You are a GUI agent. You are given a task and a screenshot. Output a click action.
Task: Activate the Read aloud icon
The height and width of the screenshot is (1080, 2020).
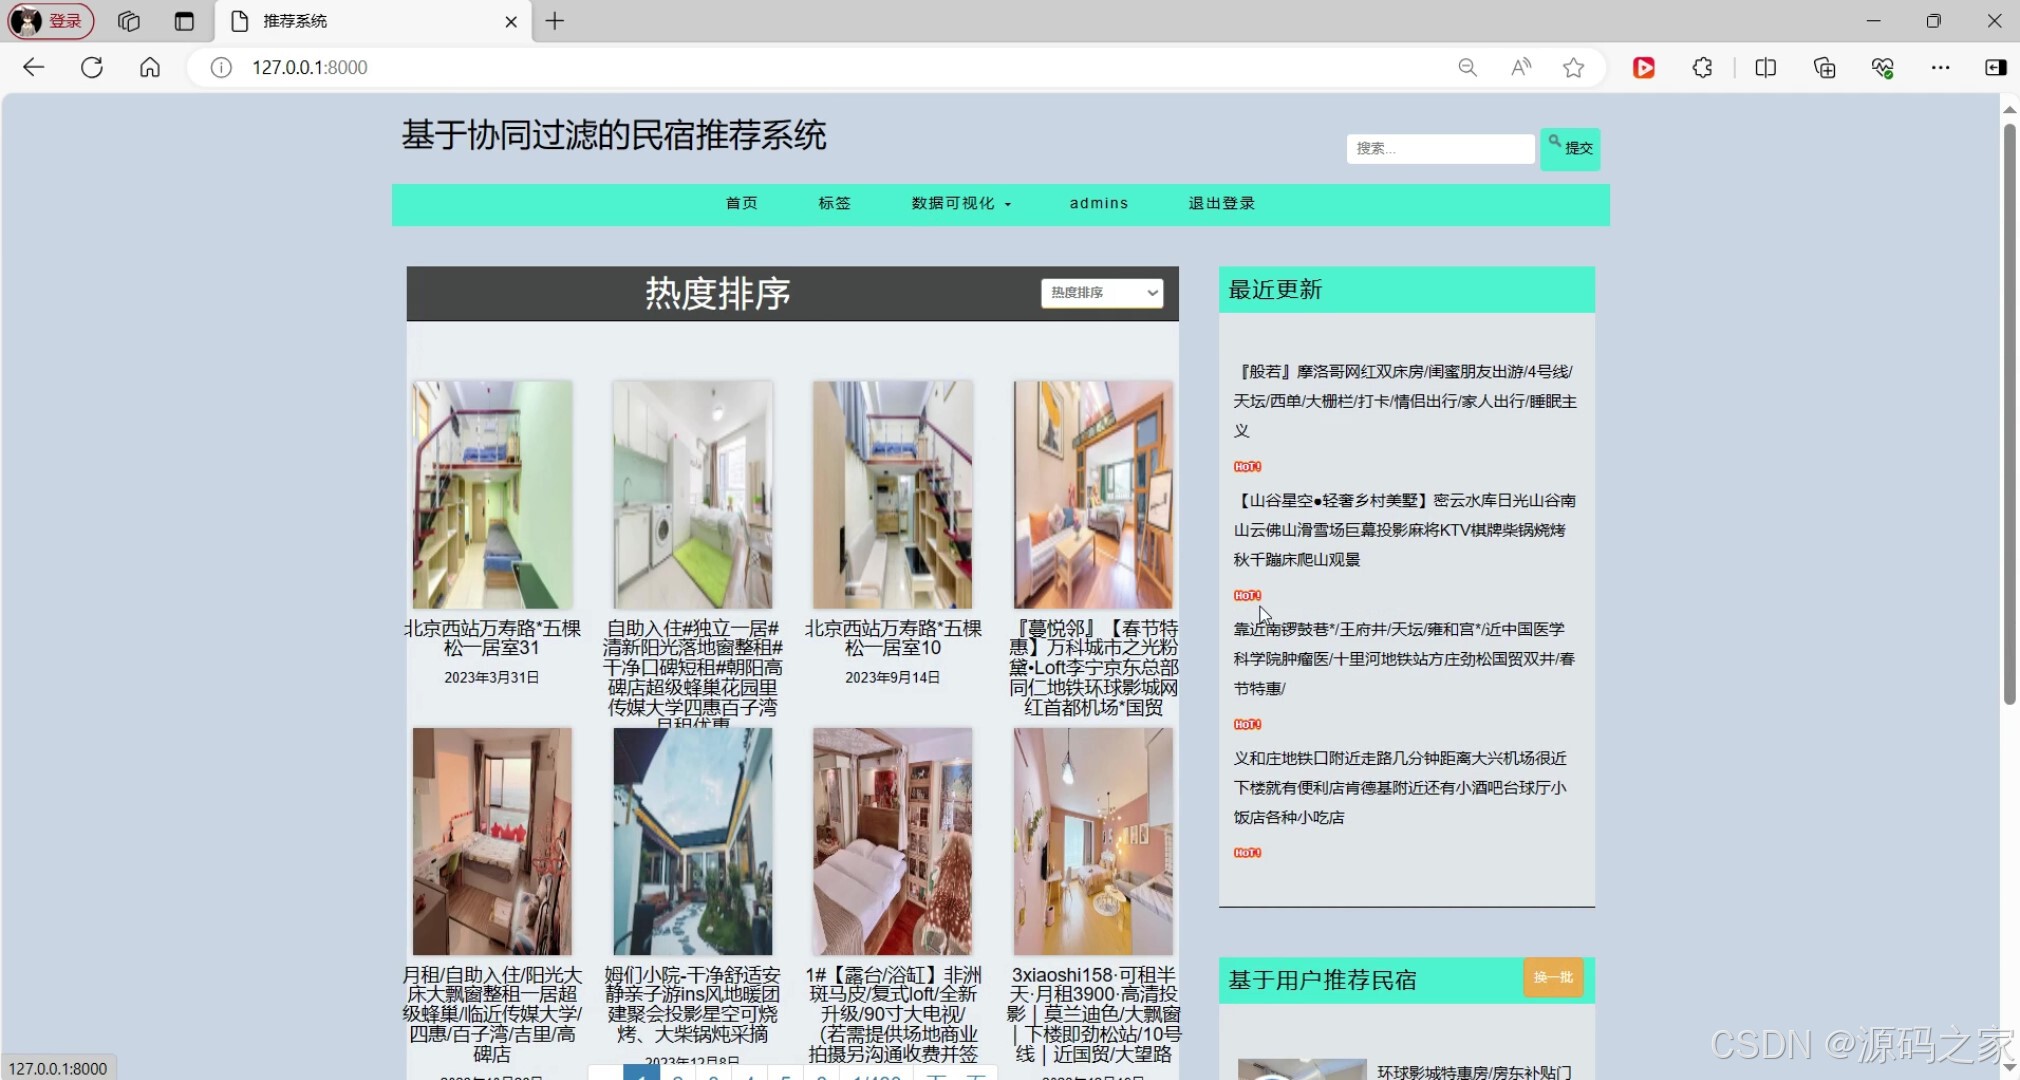click(x=1520, y=67)
